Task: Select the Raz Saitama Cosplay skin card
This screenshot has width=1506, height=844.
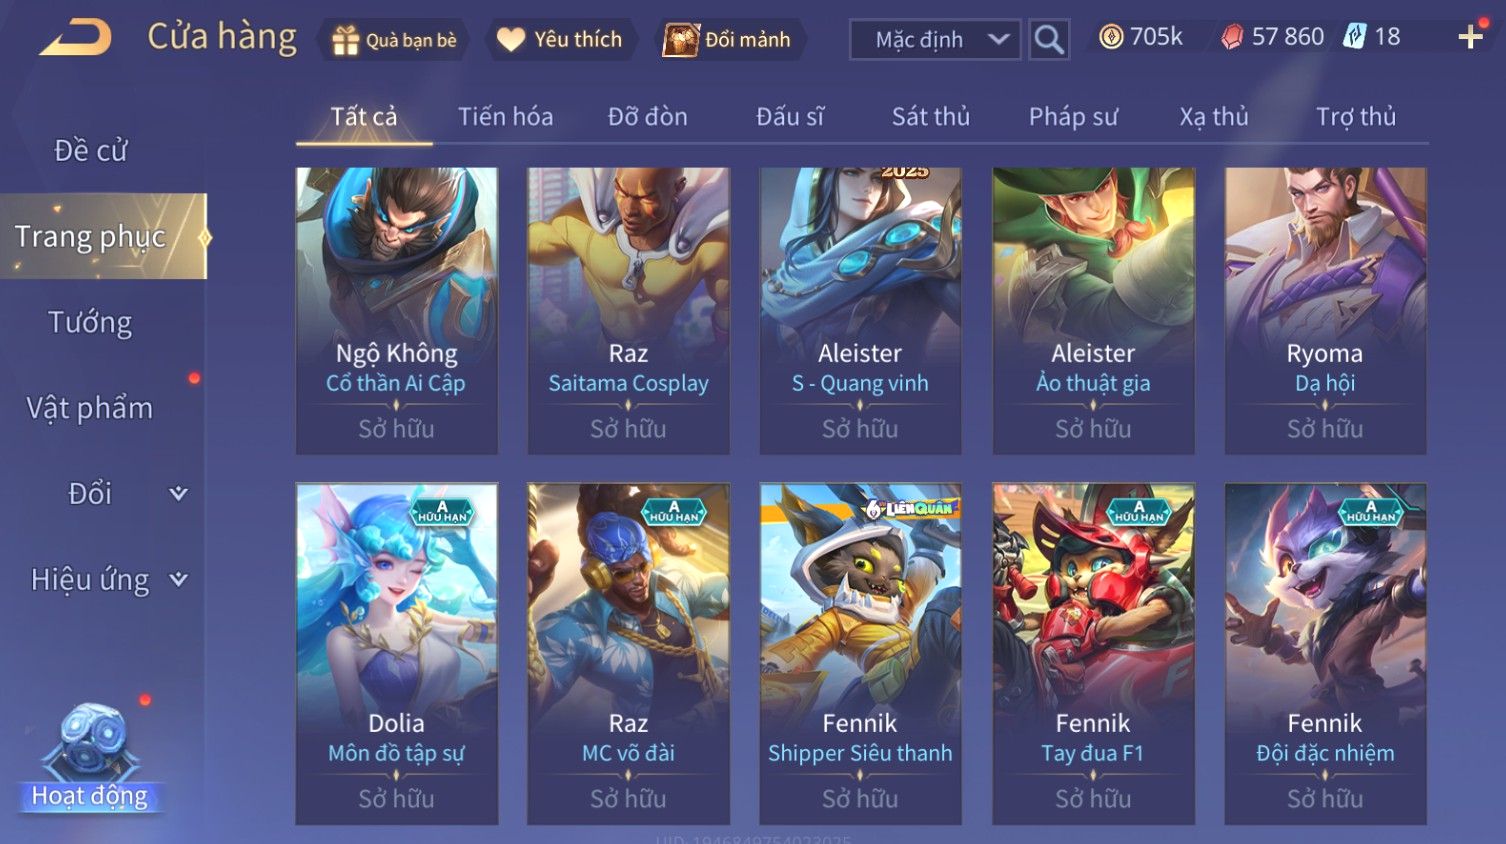Action: point(628,310)
